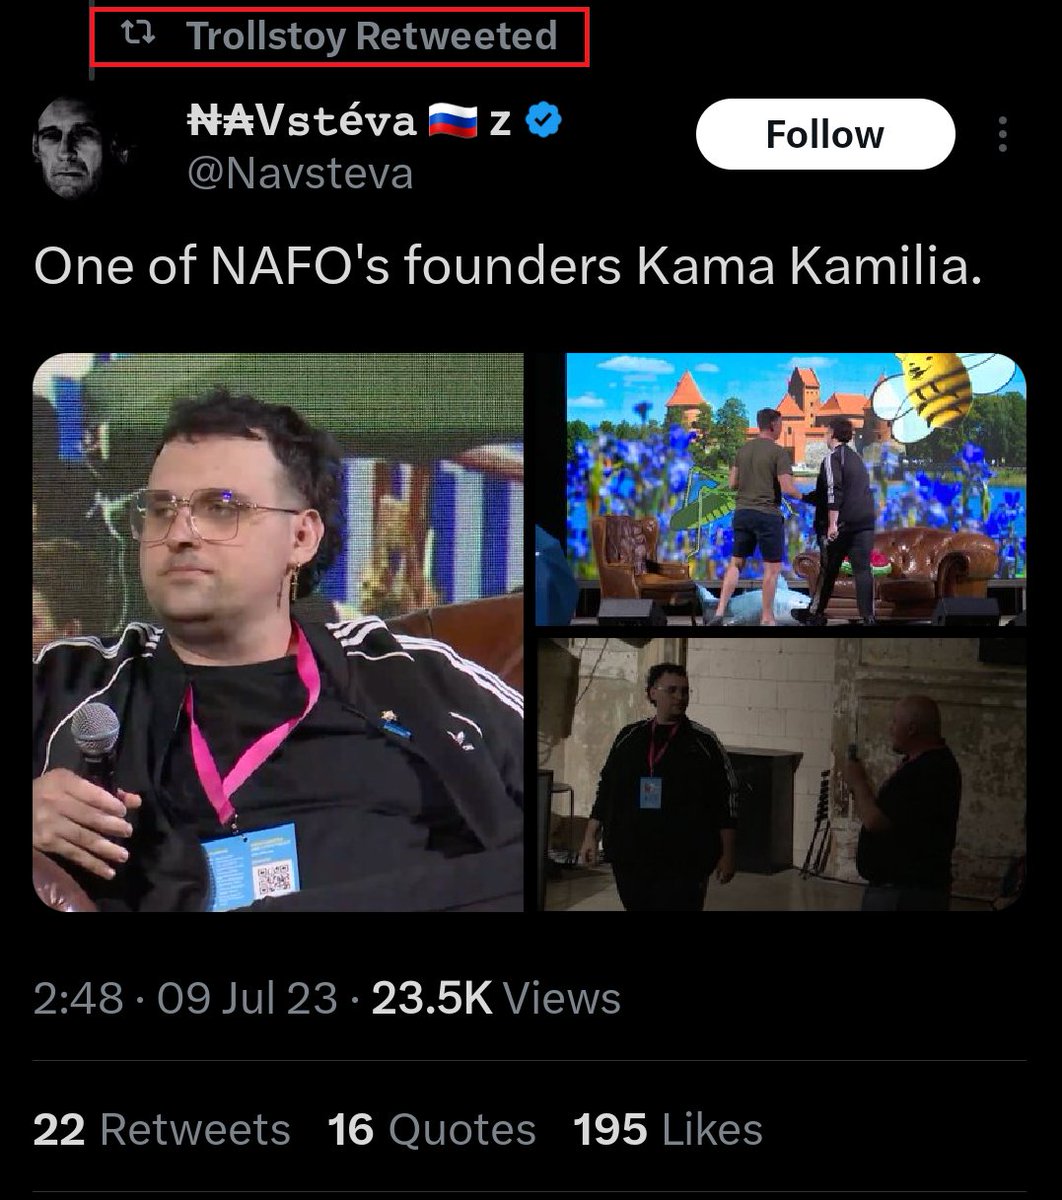Image resolution: width=1062 pixels, height=1200 pixels.
Task: Click the 23.5K Views count
Action: pyautogui.click(x=496, y=999)
